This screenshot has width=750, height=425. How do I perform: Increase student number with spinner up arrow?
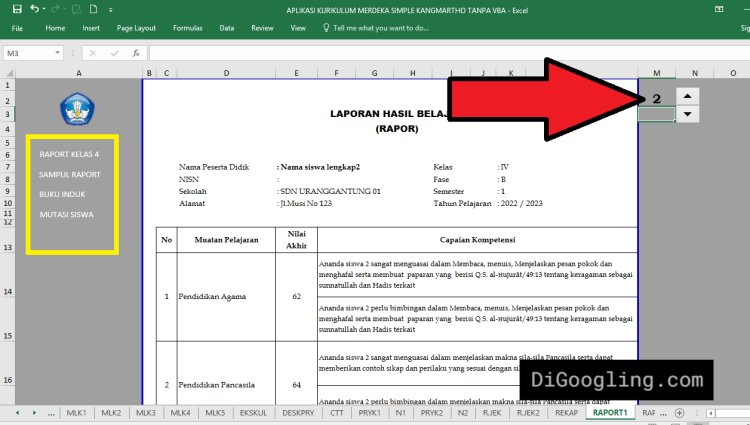pyautogui.click(x=688, y=96)
